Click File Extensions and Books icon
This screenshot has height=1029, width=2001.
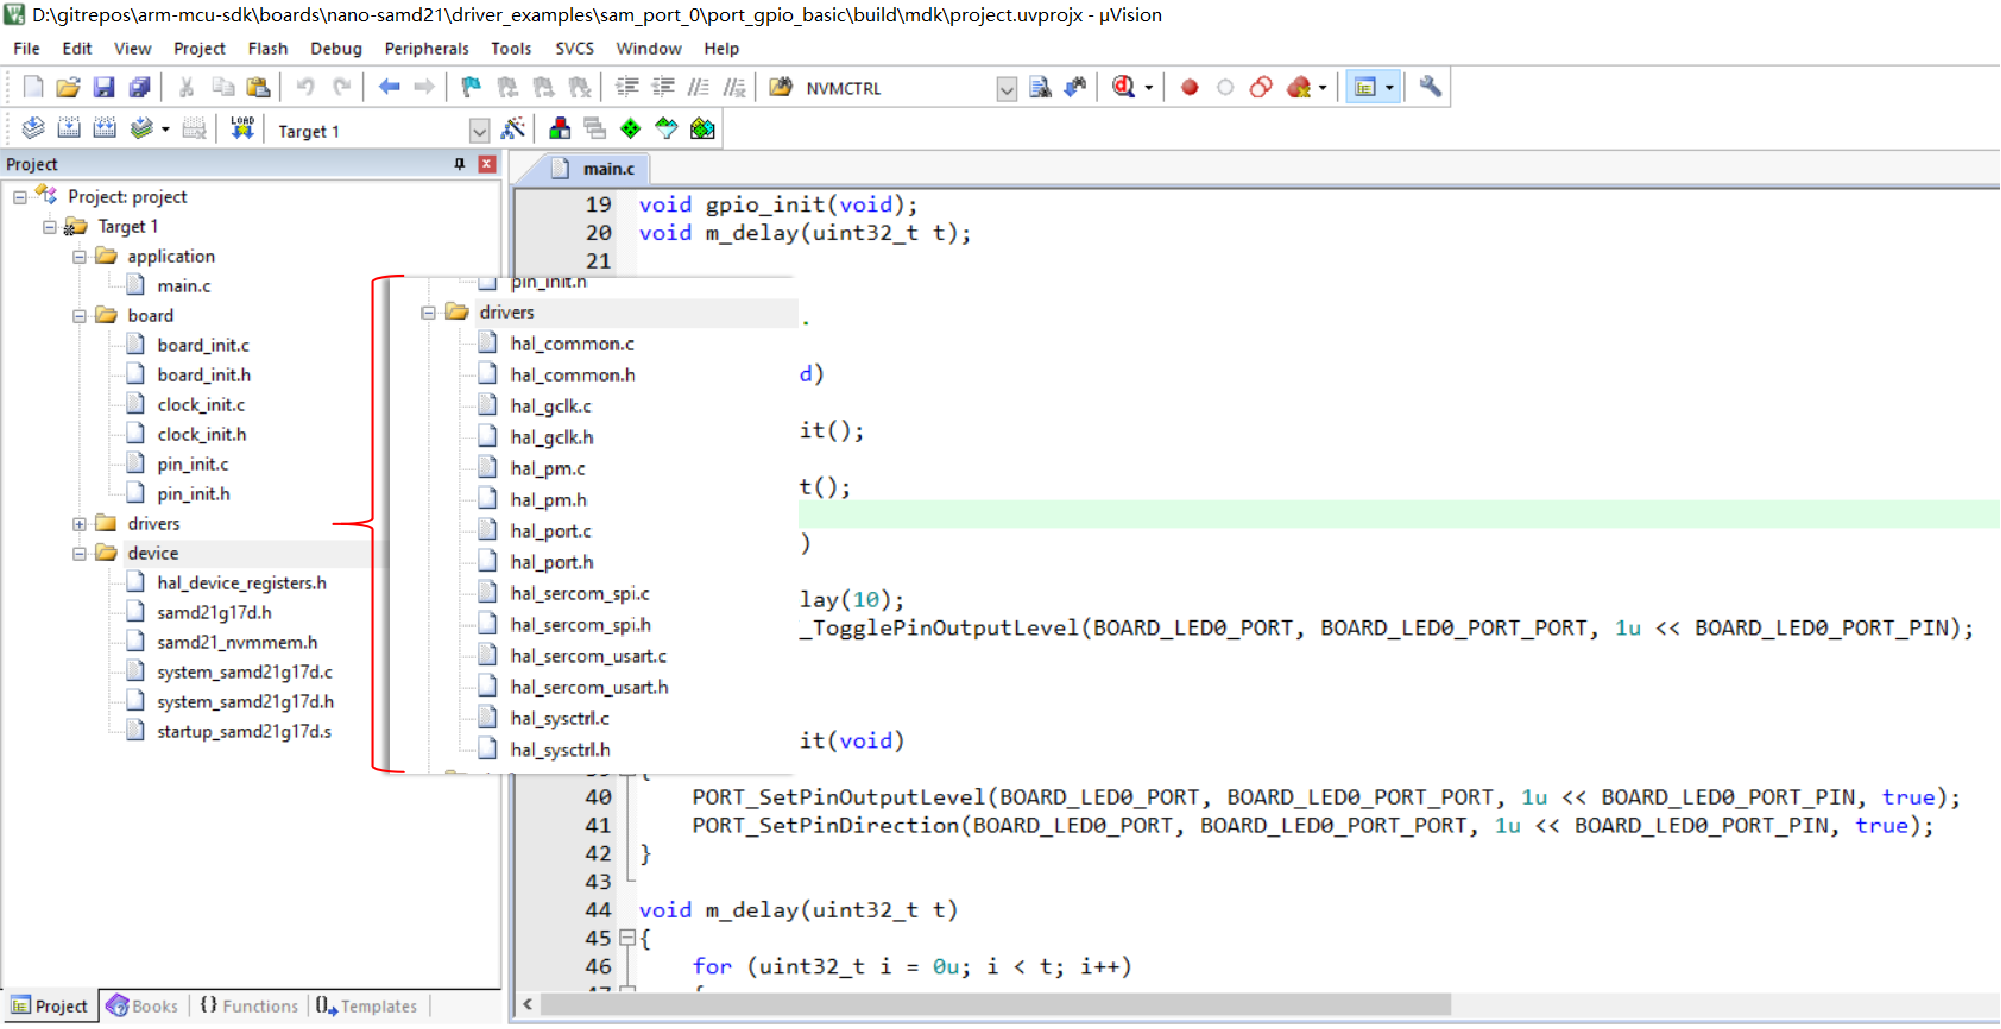tap(559, 129)
